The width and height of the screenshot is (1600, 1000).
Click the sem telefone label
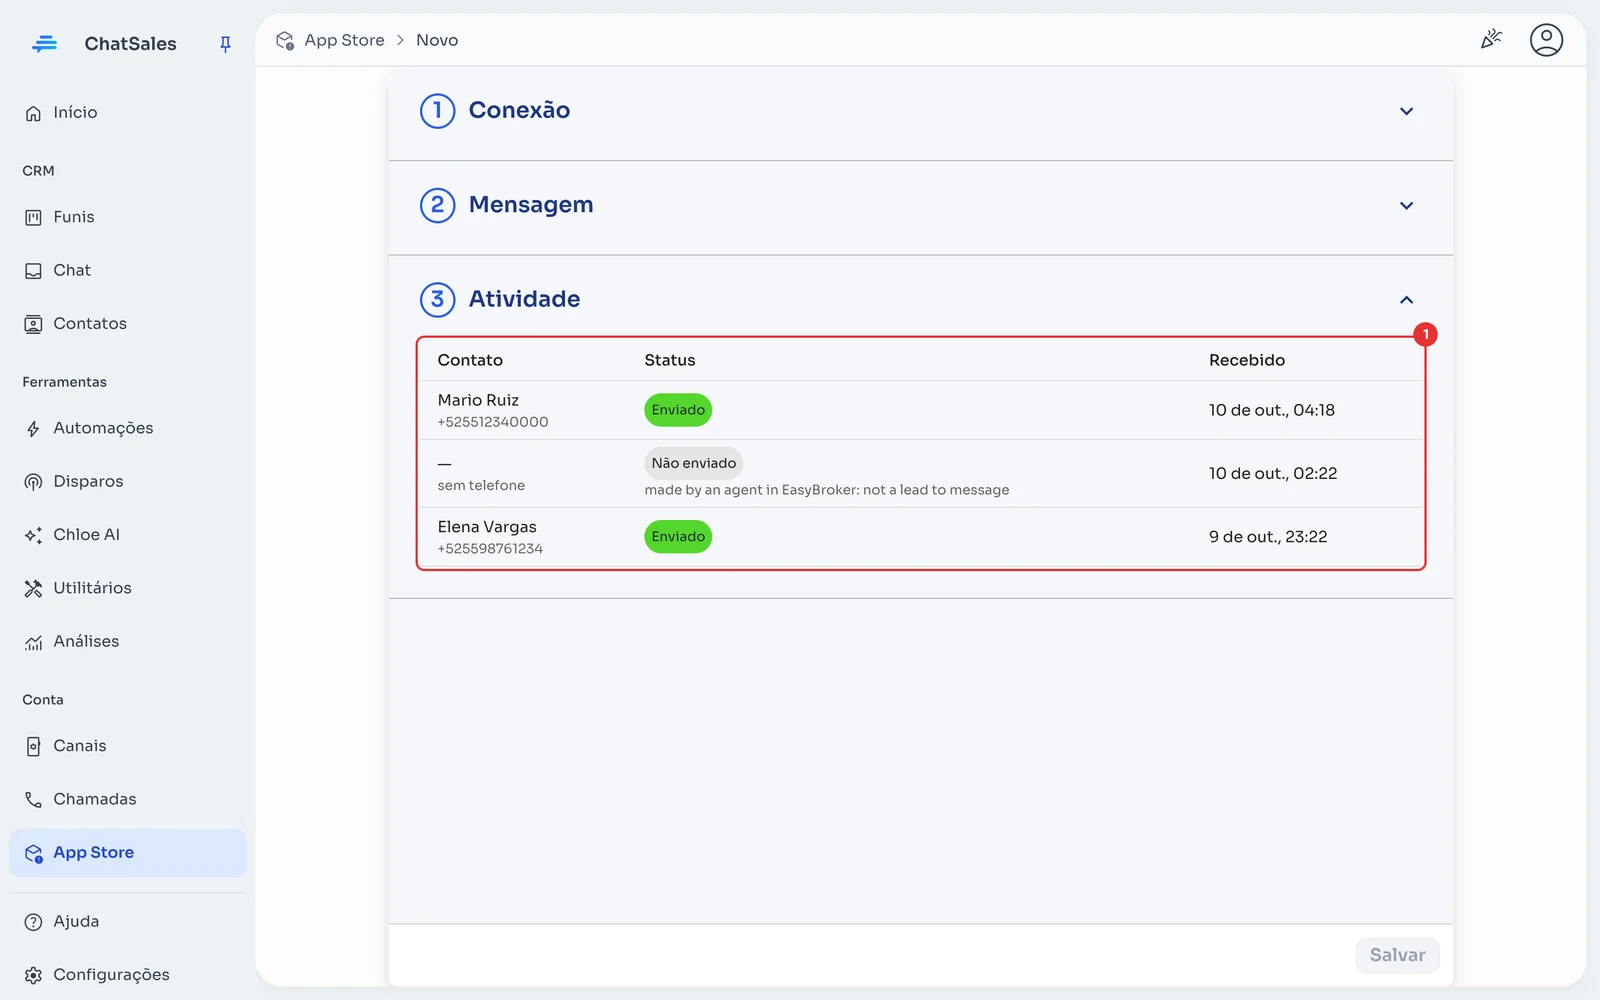coord(481,486)
